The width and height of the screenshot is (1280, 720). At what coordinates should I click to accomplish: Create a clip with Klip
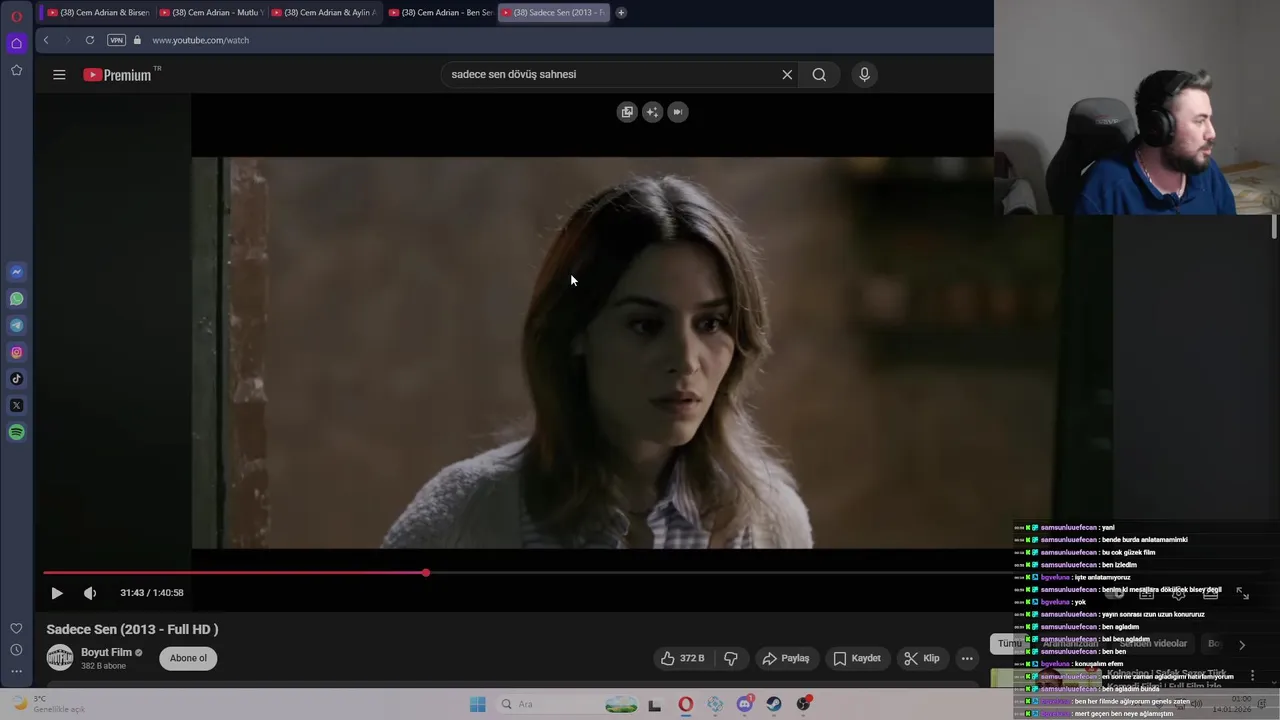pyautogui.click(x=921, y=658)
